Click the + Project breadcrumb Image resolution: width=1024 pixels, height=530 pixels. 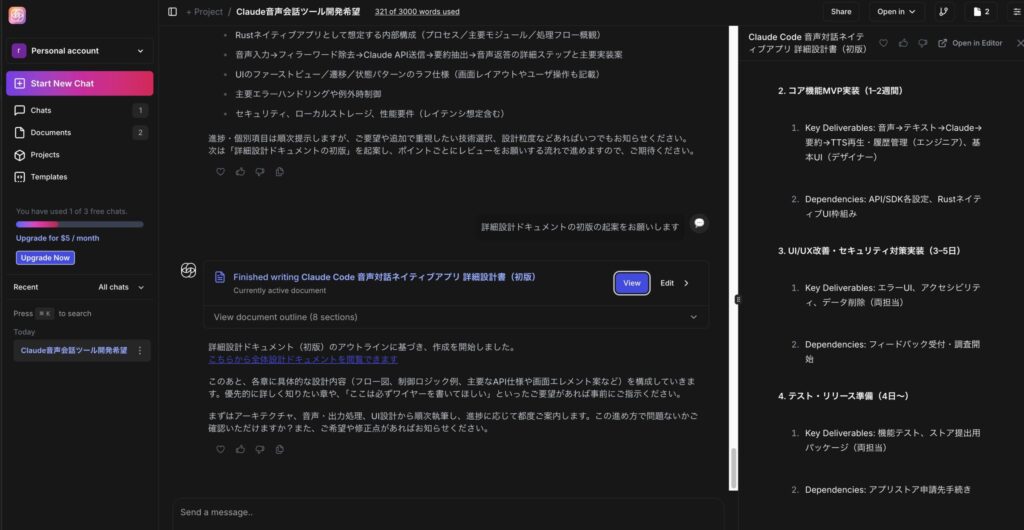(x=204, y=12)
